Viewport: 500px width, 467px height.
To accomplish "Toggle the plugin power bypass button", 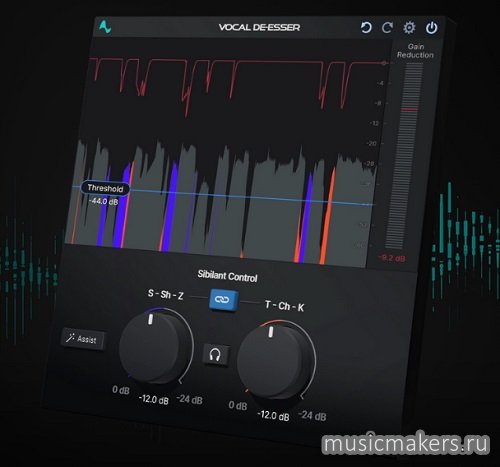I will (432, 28).
